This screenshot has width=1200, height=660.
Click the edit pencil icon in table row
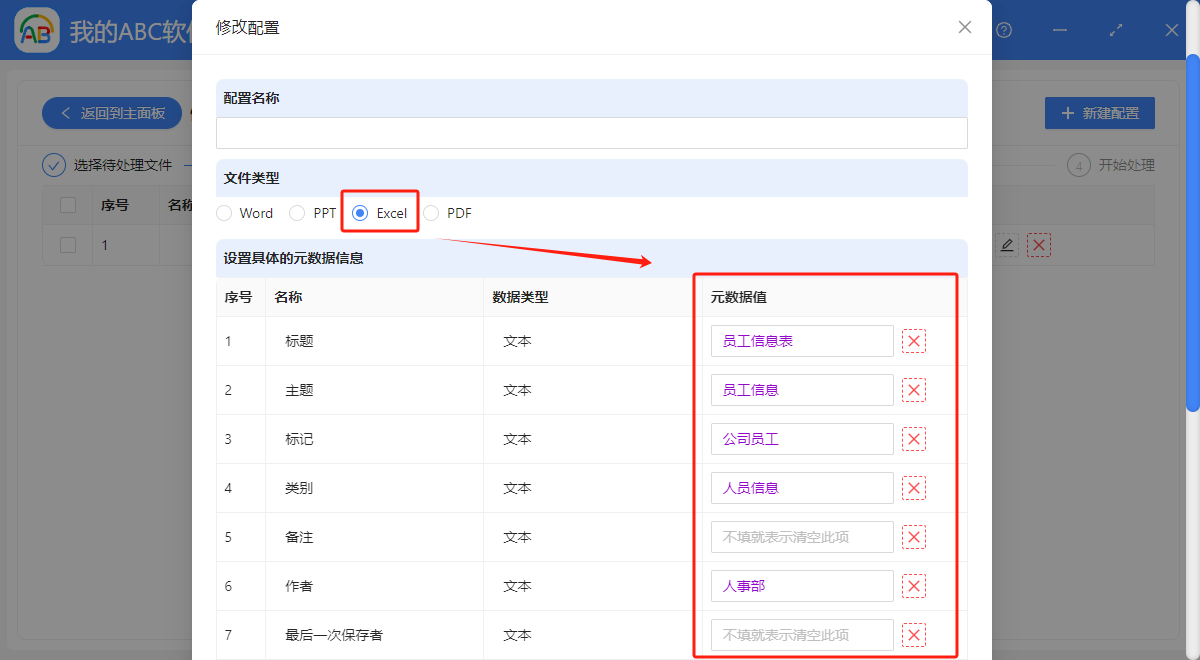[1007, 245]
